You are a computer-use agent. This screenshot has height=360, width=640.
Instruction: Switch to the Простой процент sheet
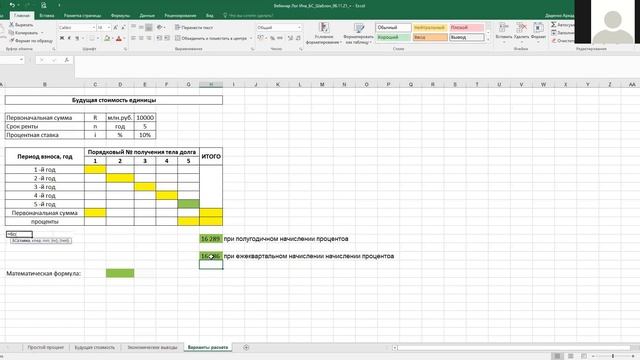pyautogui.click(x=46, y=347)
